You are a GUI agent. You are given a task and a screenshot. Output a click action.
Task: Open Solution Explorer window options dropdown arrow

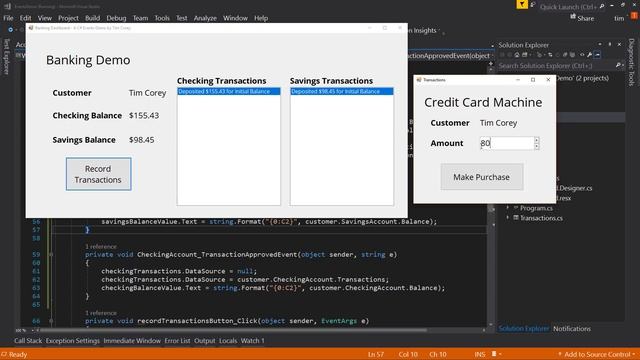[600, 44]
